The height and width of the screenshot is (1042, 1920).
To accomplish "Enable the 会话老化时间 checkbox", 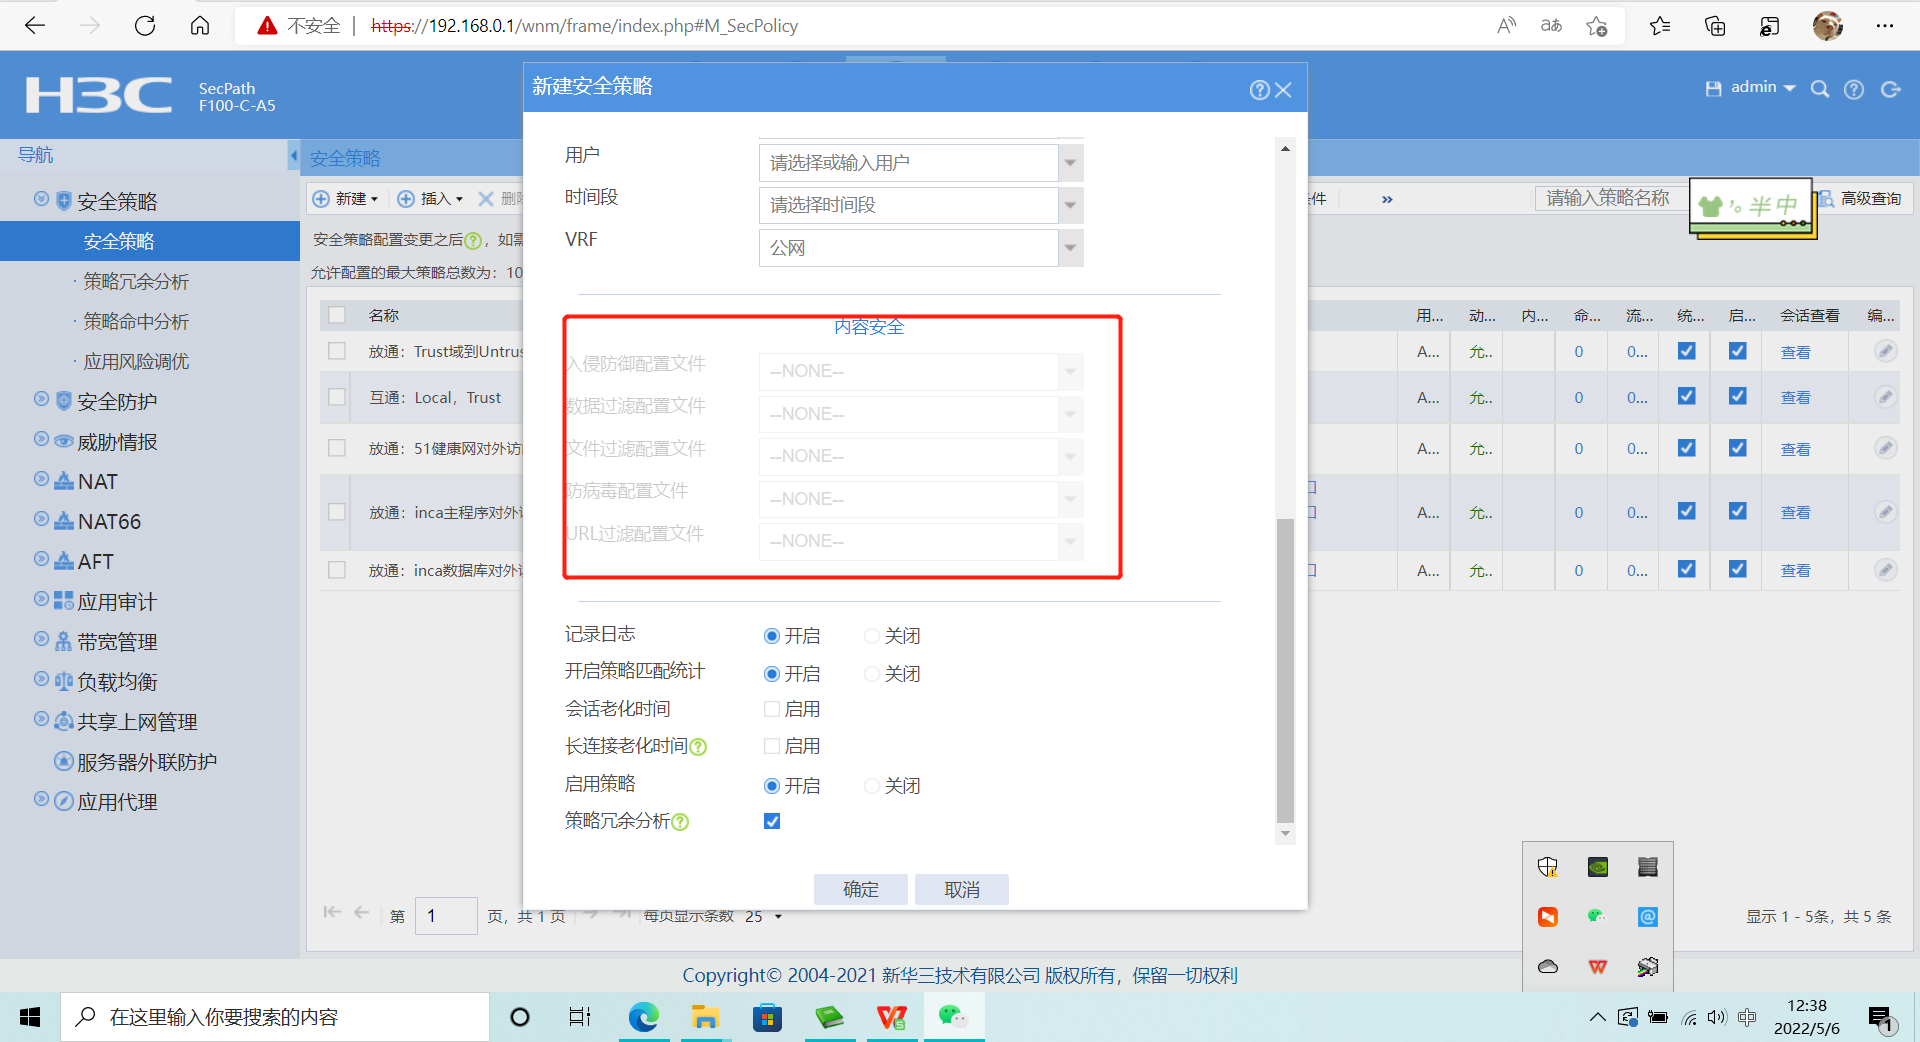I will click(772, 709).
